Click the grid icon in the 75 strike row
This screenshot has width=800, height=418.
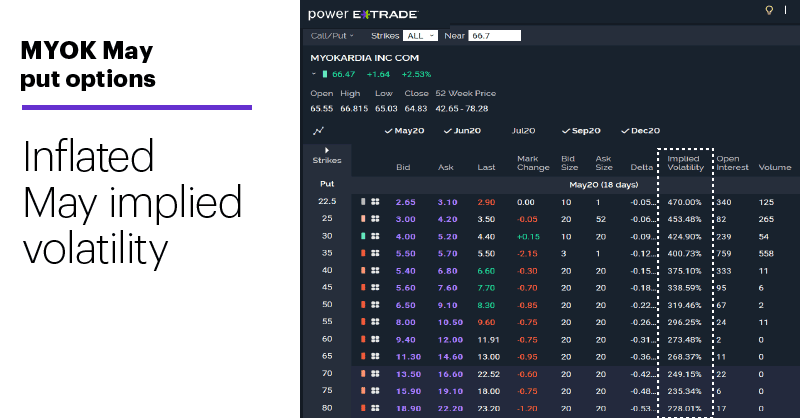[375, 391]
